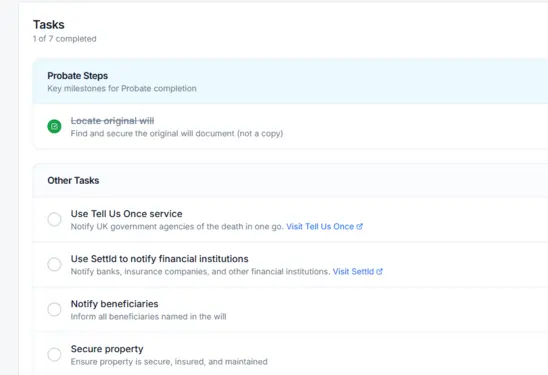
Task: Click the external-link icon after Tell Us Once
Action: (x=359, y=226)
